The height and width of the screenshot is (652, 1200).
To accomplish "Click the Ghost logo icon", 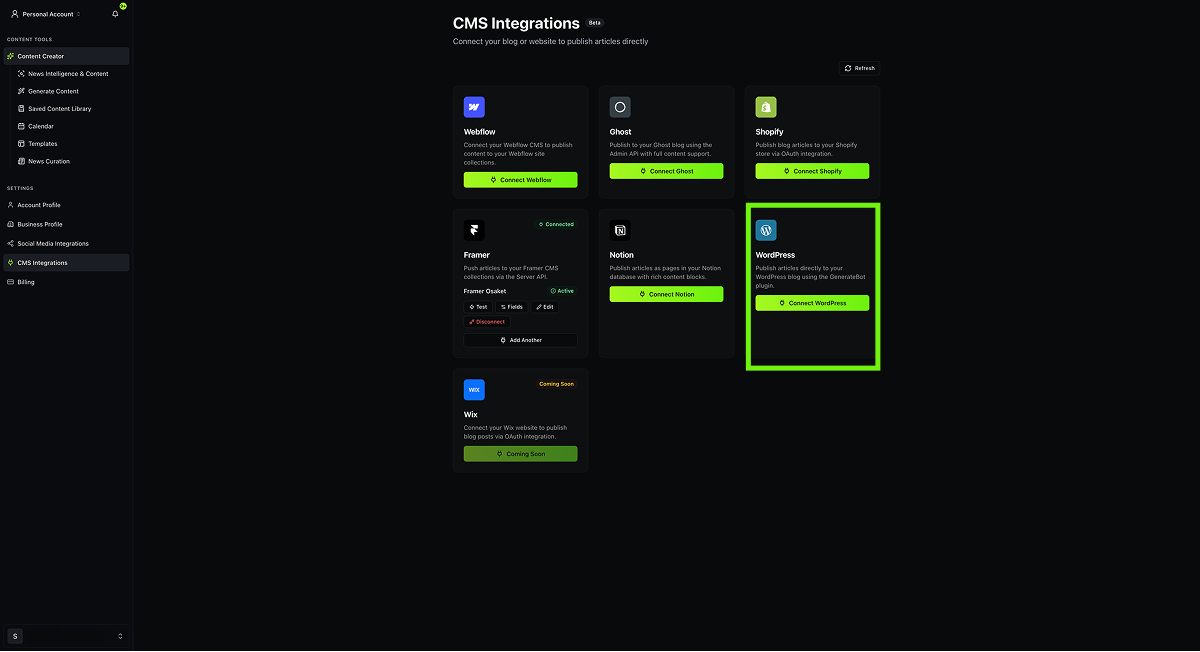I will [x=620, y=107].
